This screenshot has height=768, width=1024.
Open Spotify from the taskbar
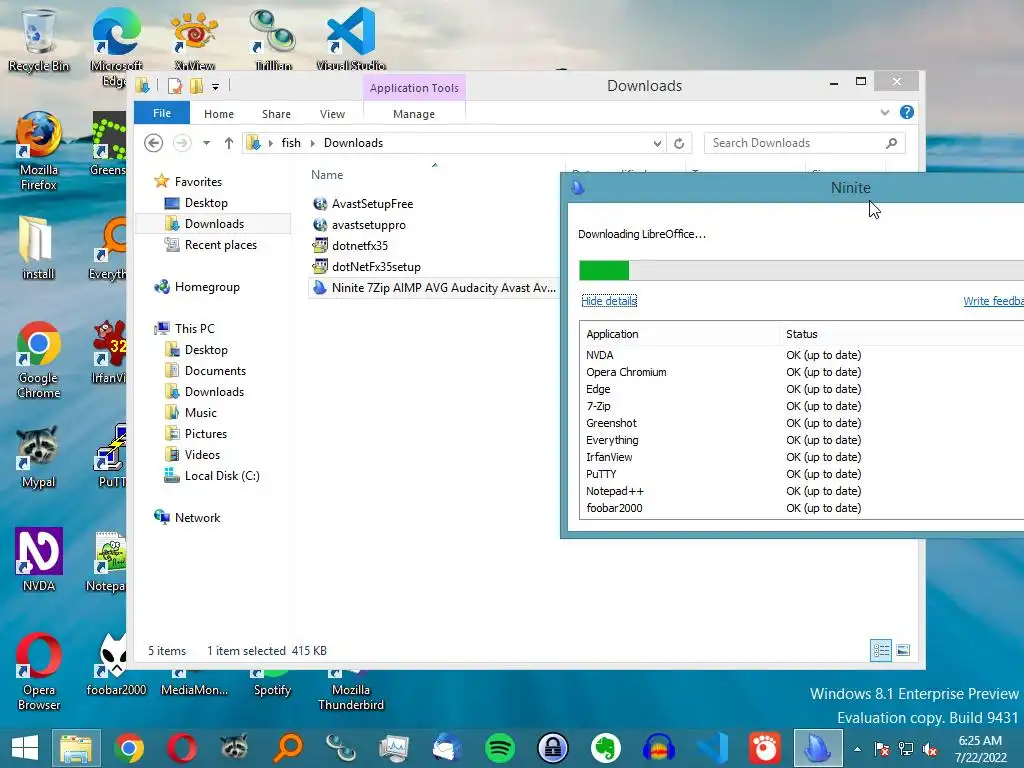point(500,748)
